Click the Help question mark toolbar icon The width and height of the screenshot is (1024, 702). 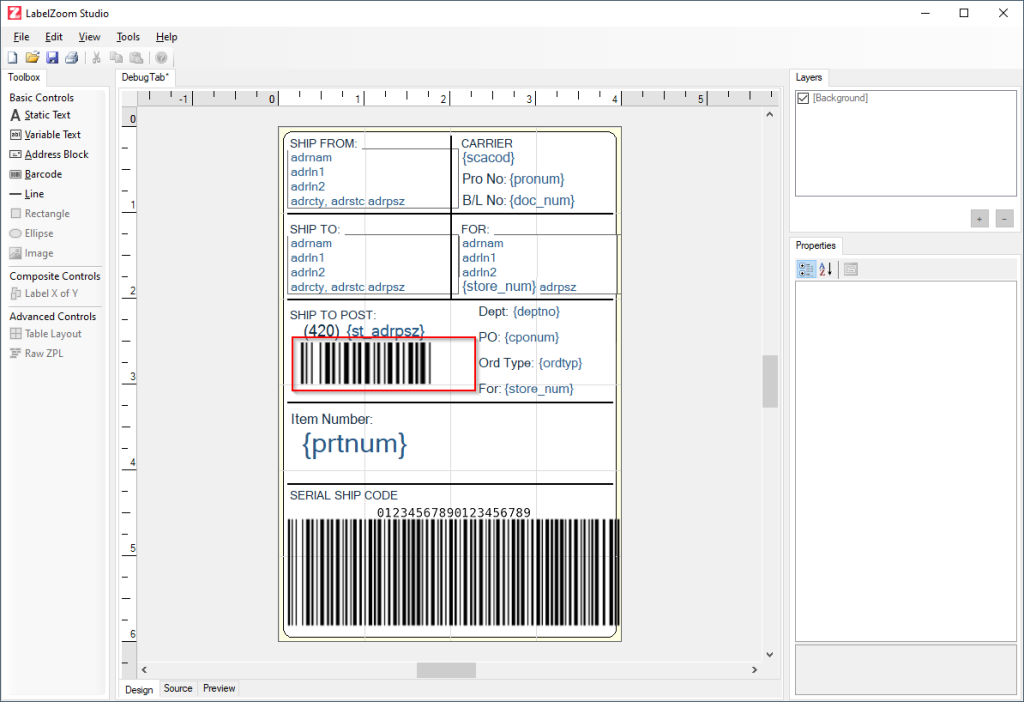point(161,57)
